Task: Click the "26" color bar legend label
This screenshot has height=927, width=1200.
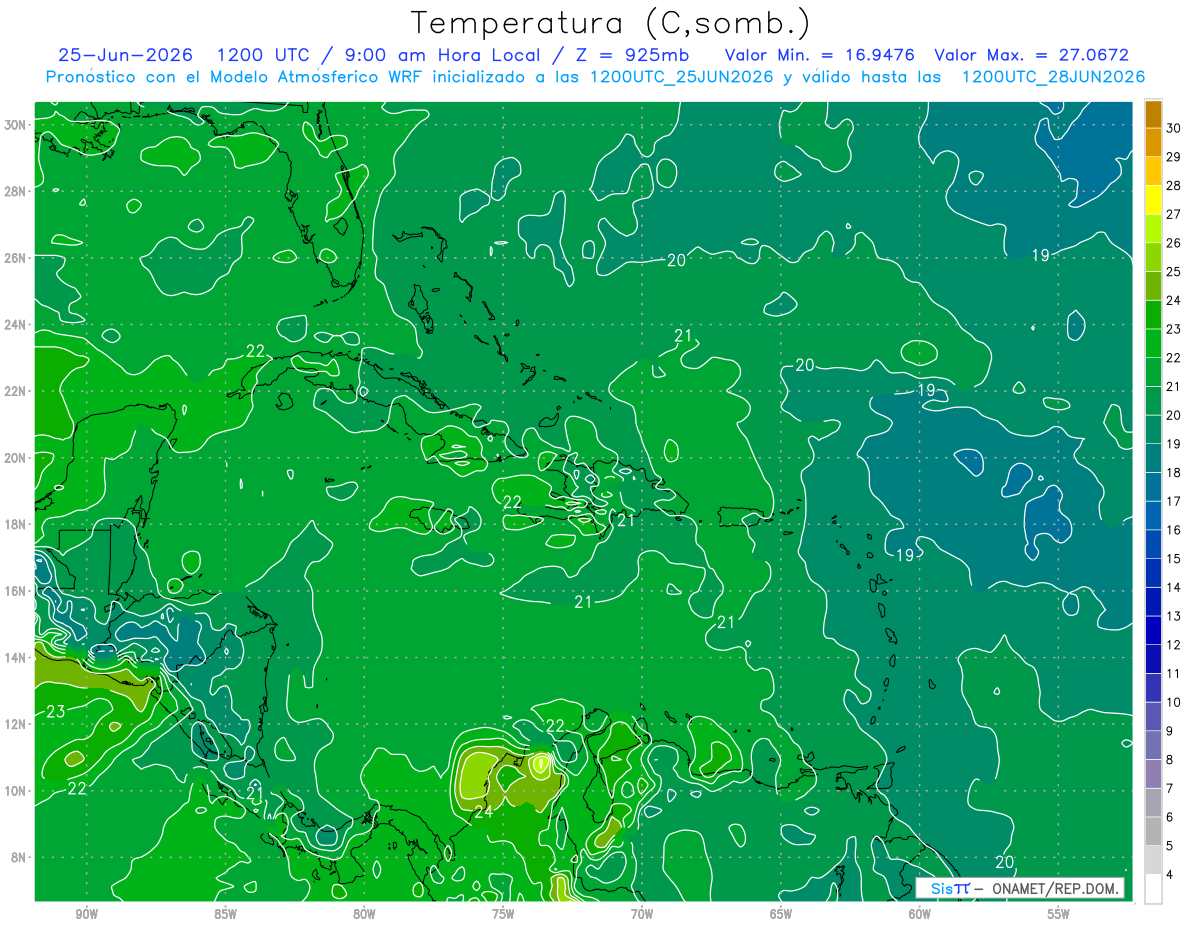Action: (1174, 243)
